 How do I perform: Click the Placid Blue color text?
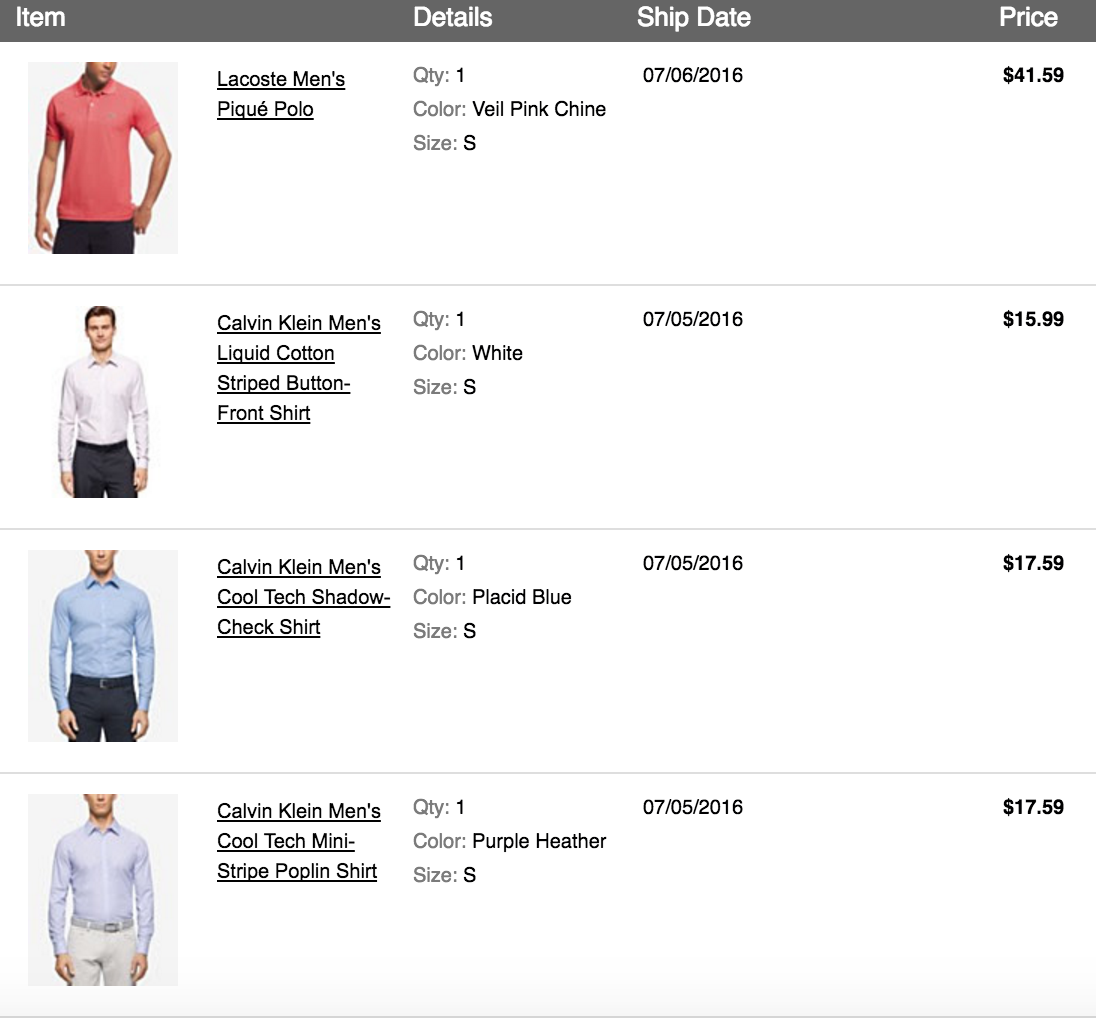[x=522, y=597]
